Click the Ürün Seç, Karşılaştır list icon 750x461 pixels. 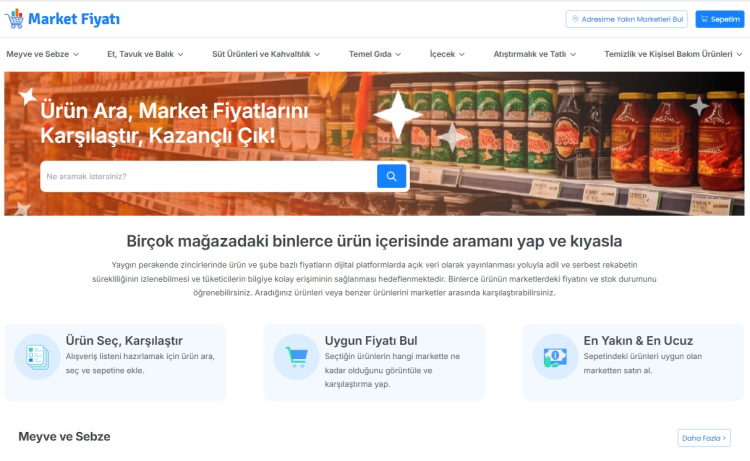tap(36, 356)
